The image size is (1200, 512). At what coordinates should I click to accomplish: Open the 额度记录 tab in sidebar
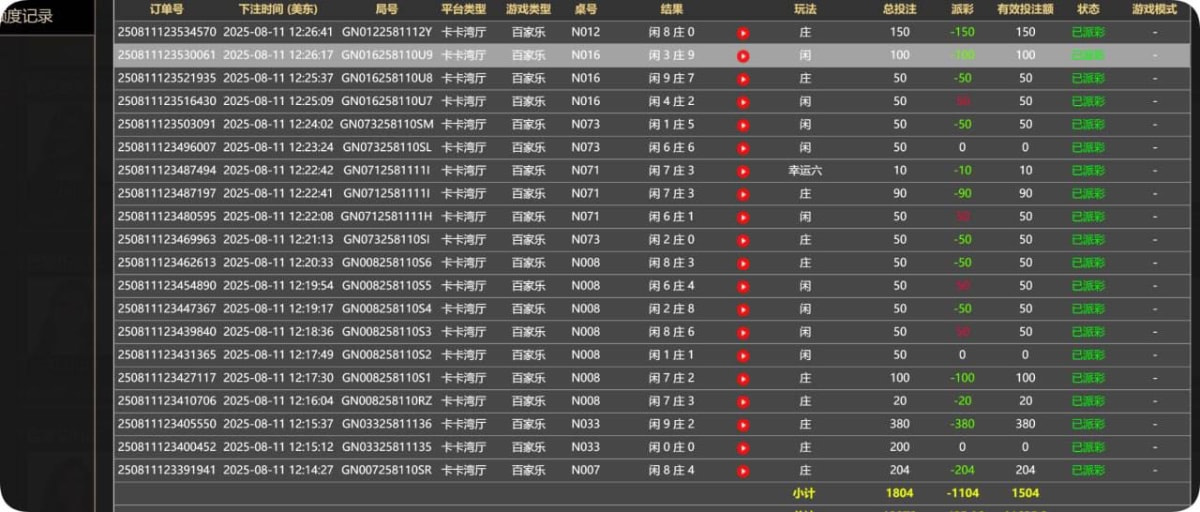tap(27, 16)
